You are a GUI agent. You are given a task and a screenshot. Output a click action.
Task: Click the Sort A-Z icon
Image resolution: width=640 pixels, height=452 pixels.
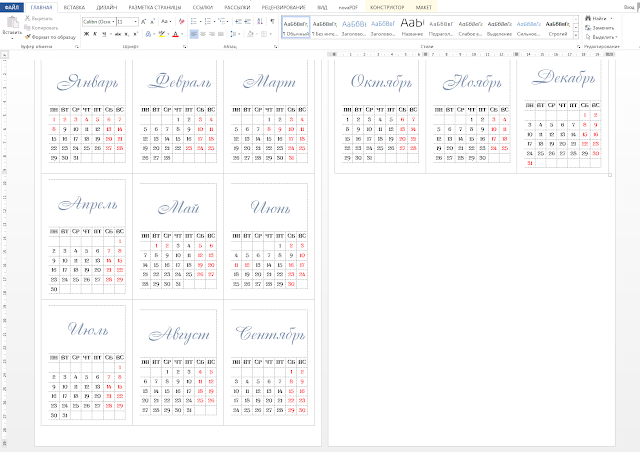coord(260,22)
